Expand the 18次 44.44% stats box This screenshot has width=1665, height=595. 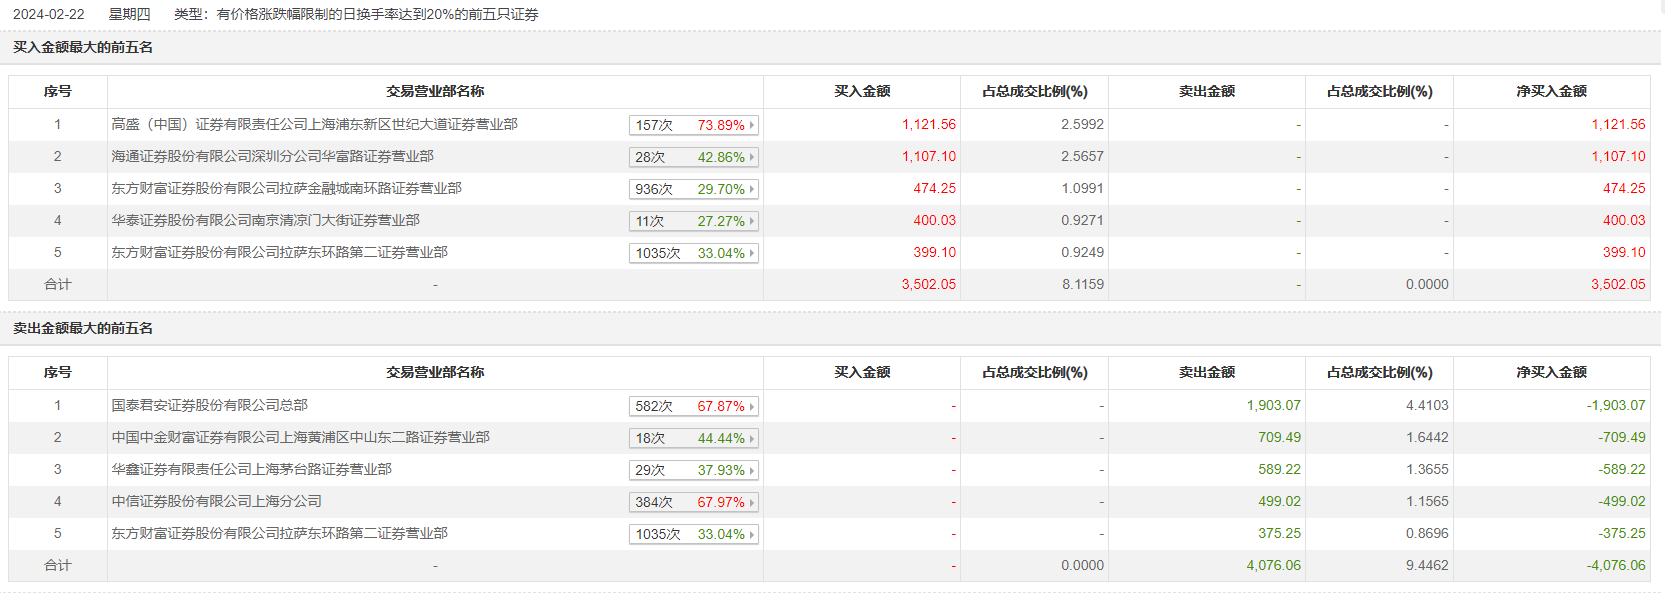(693, 438)
